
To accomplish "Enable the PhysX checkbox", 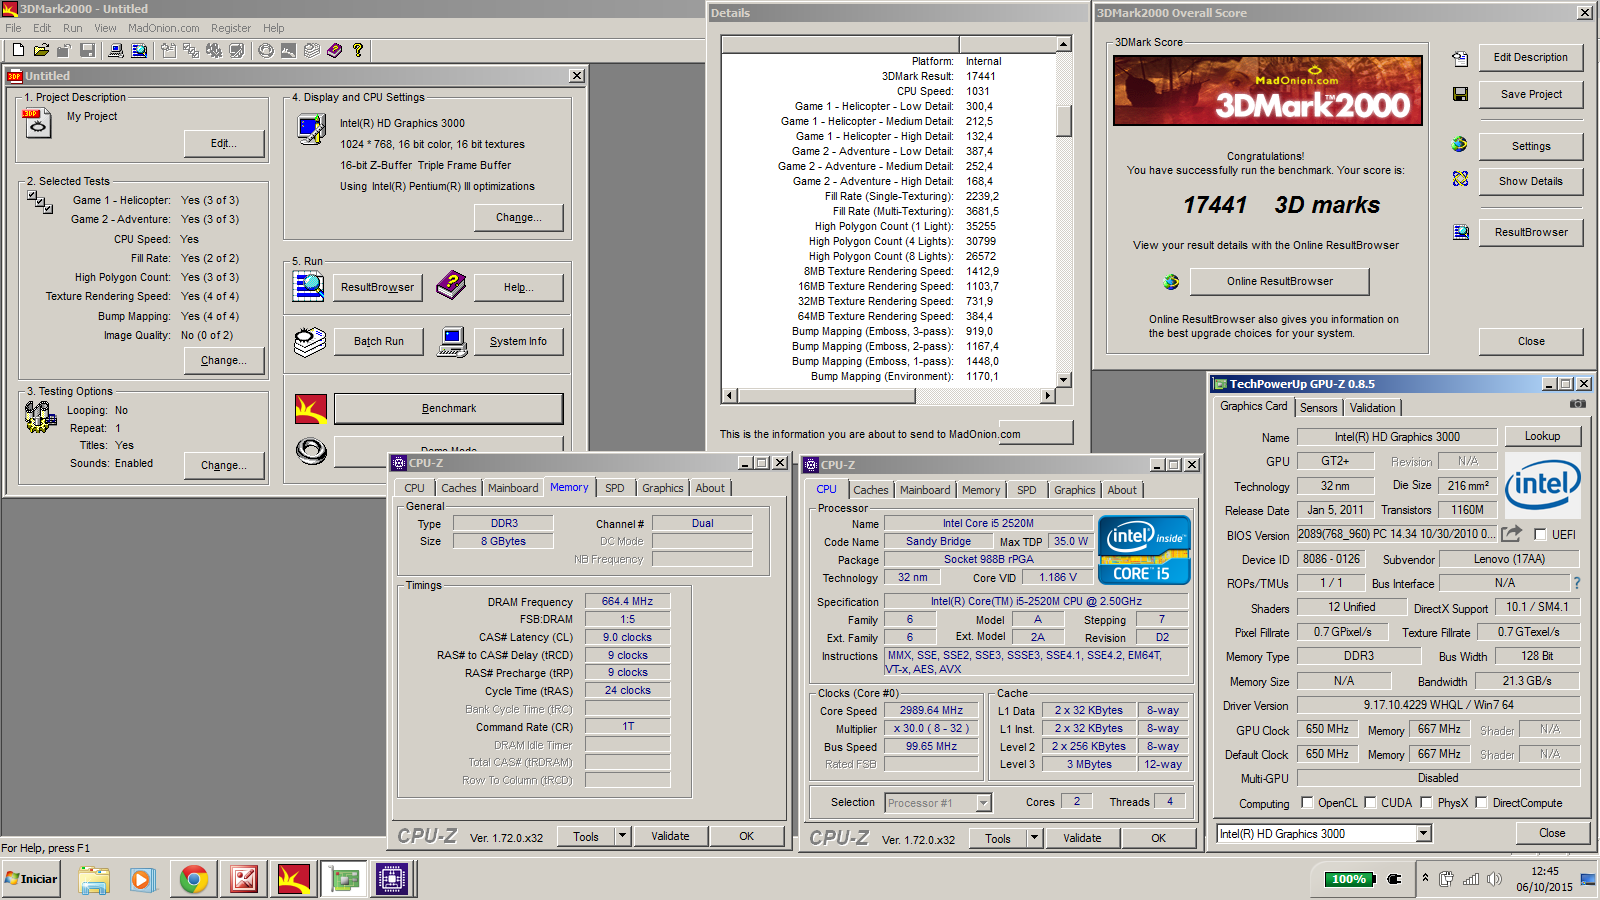I will pyautogui.click(x=1426, y=802).
